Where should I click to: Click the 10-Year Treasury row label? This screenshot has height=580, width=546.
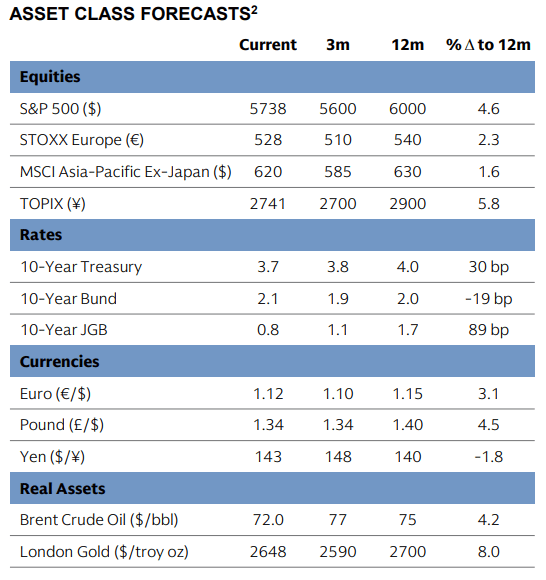click(x=81, y=267)
